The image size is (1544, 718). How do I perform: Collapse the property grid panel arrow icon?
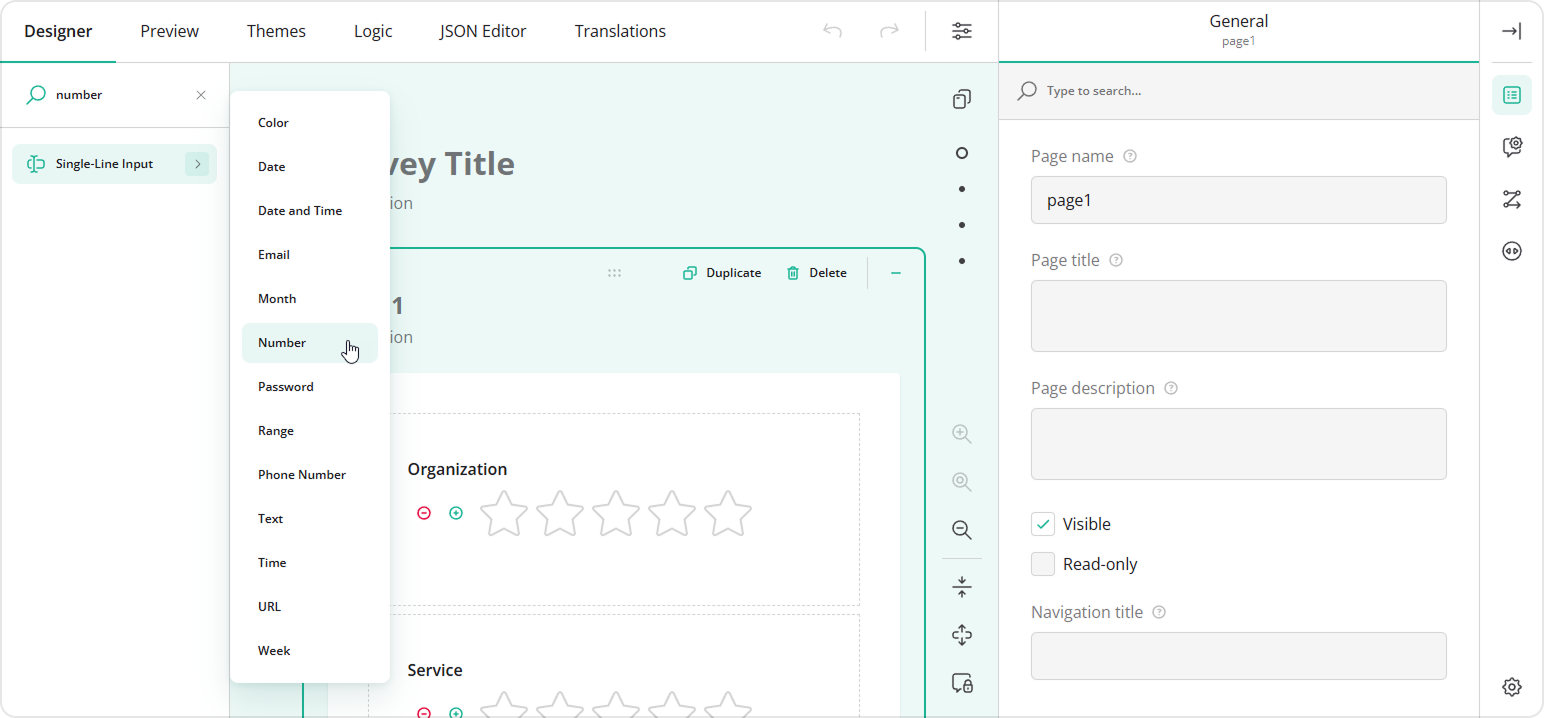(1511, 31)
